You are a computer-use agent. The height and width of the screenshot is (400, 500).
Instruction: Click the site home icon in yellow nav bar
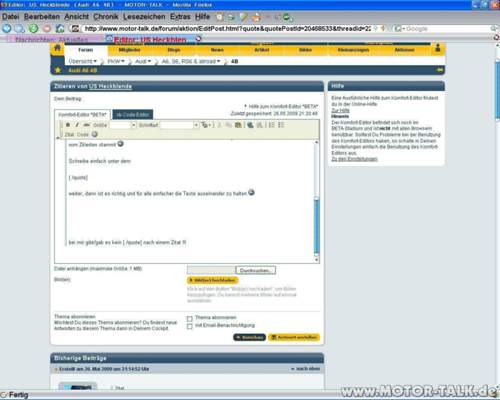coord(57,48)
